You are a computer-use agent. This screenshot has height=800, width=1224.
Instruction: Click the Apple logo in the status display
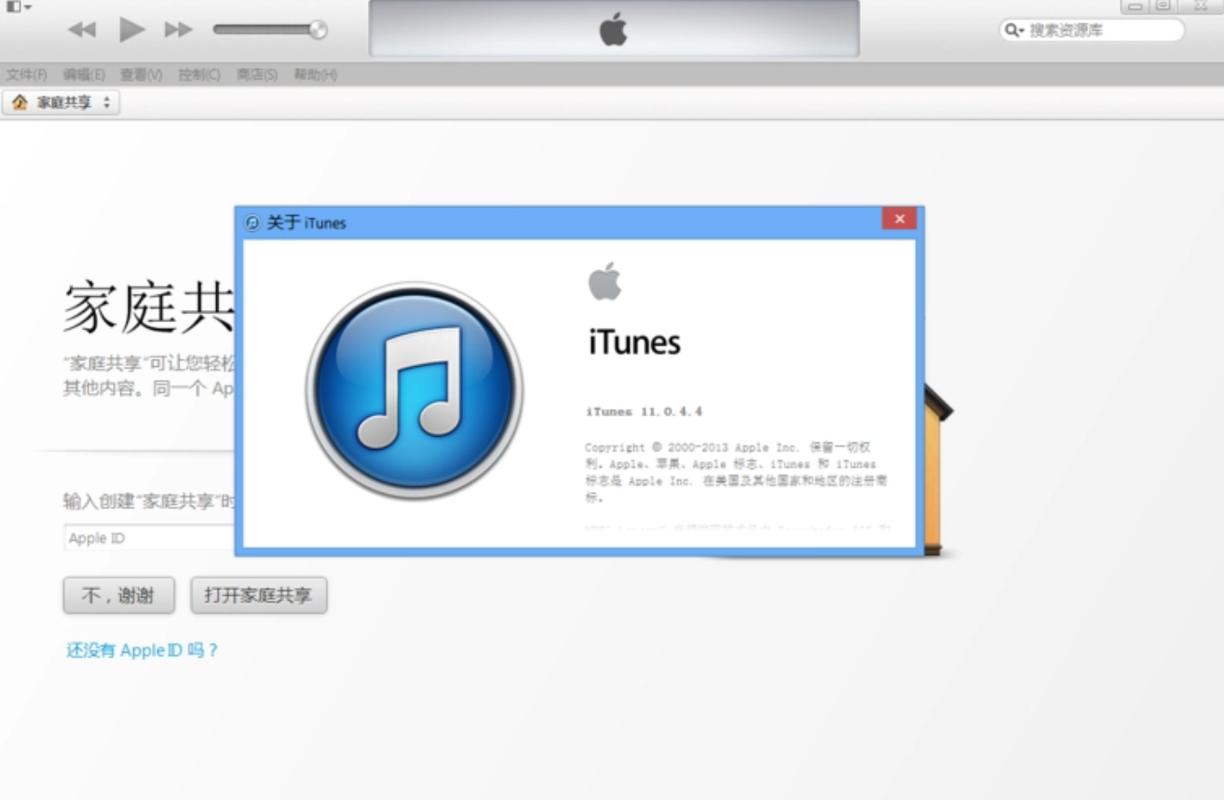click(613, 29)
